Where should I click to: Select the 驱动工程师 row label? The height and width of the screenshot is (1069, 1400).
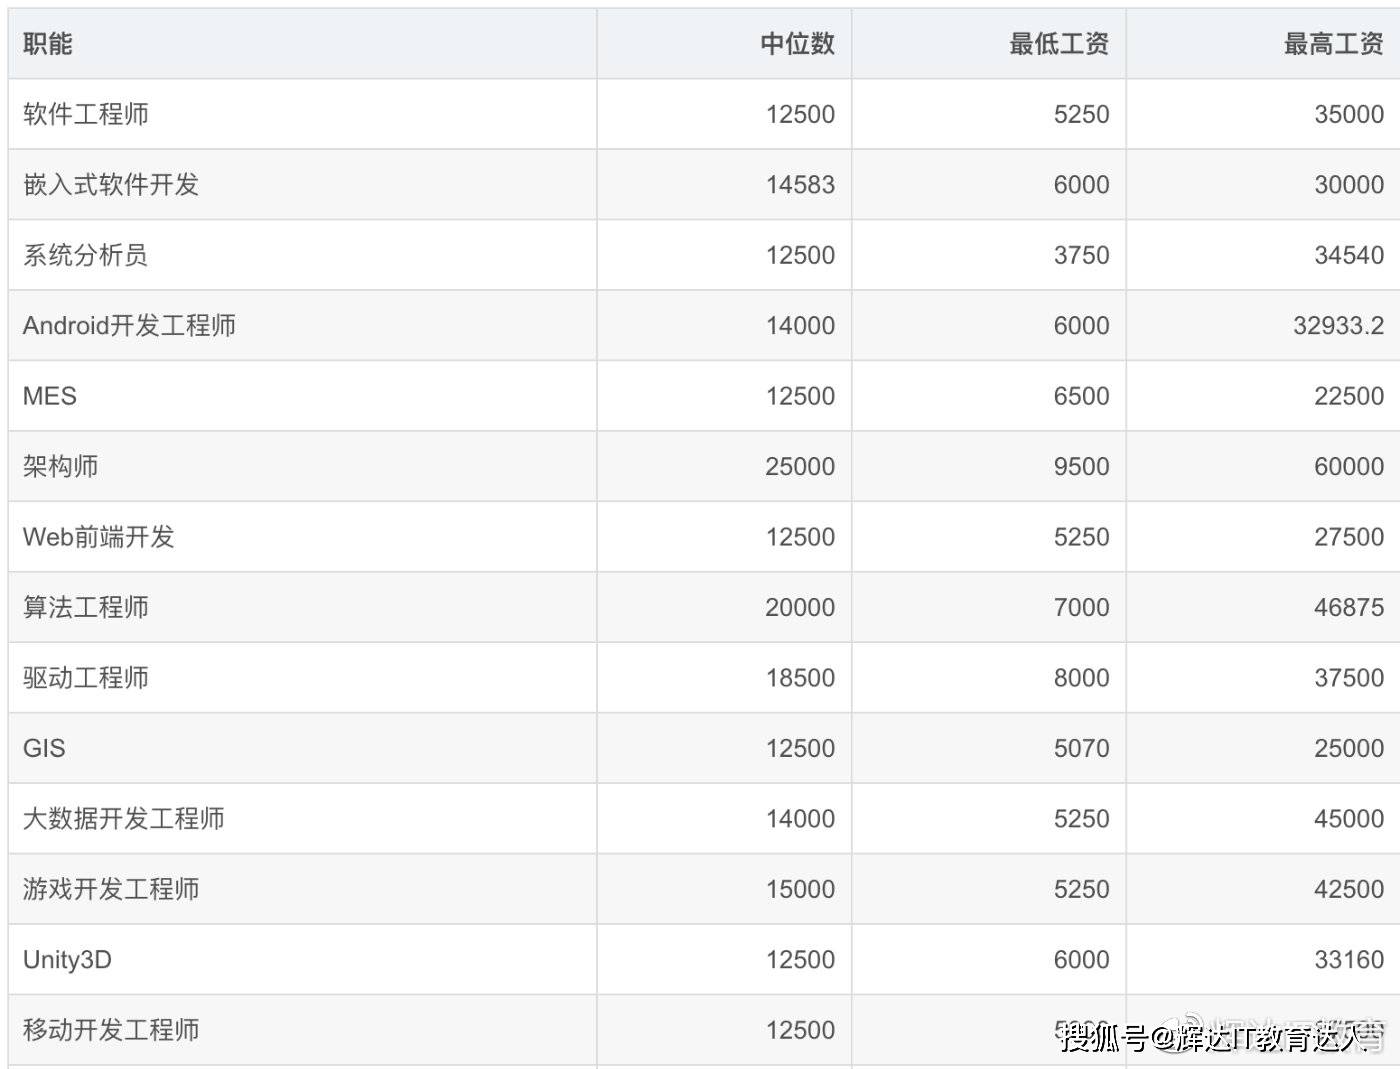point(86,678)
